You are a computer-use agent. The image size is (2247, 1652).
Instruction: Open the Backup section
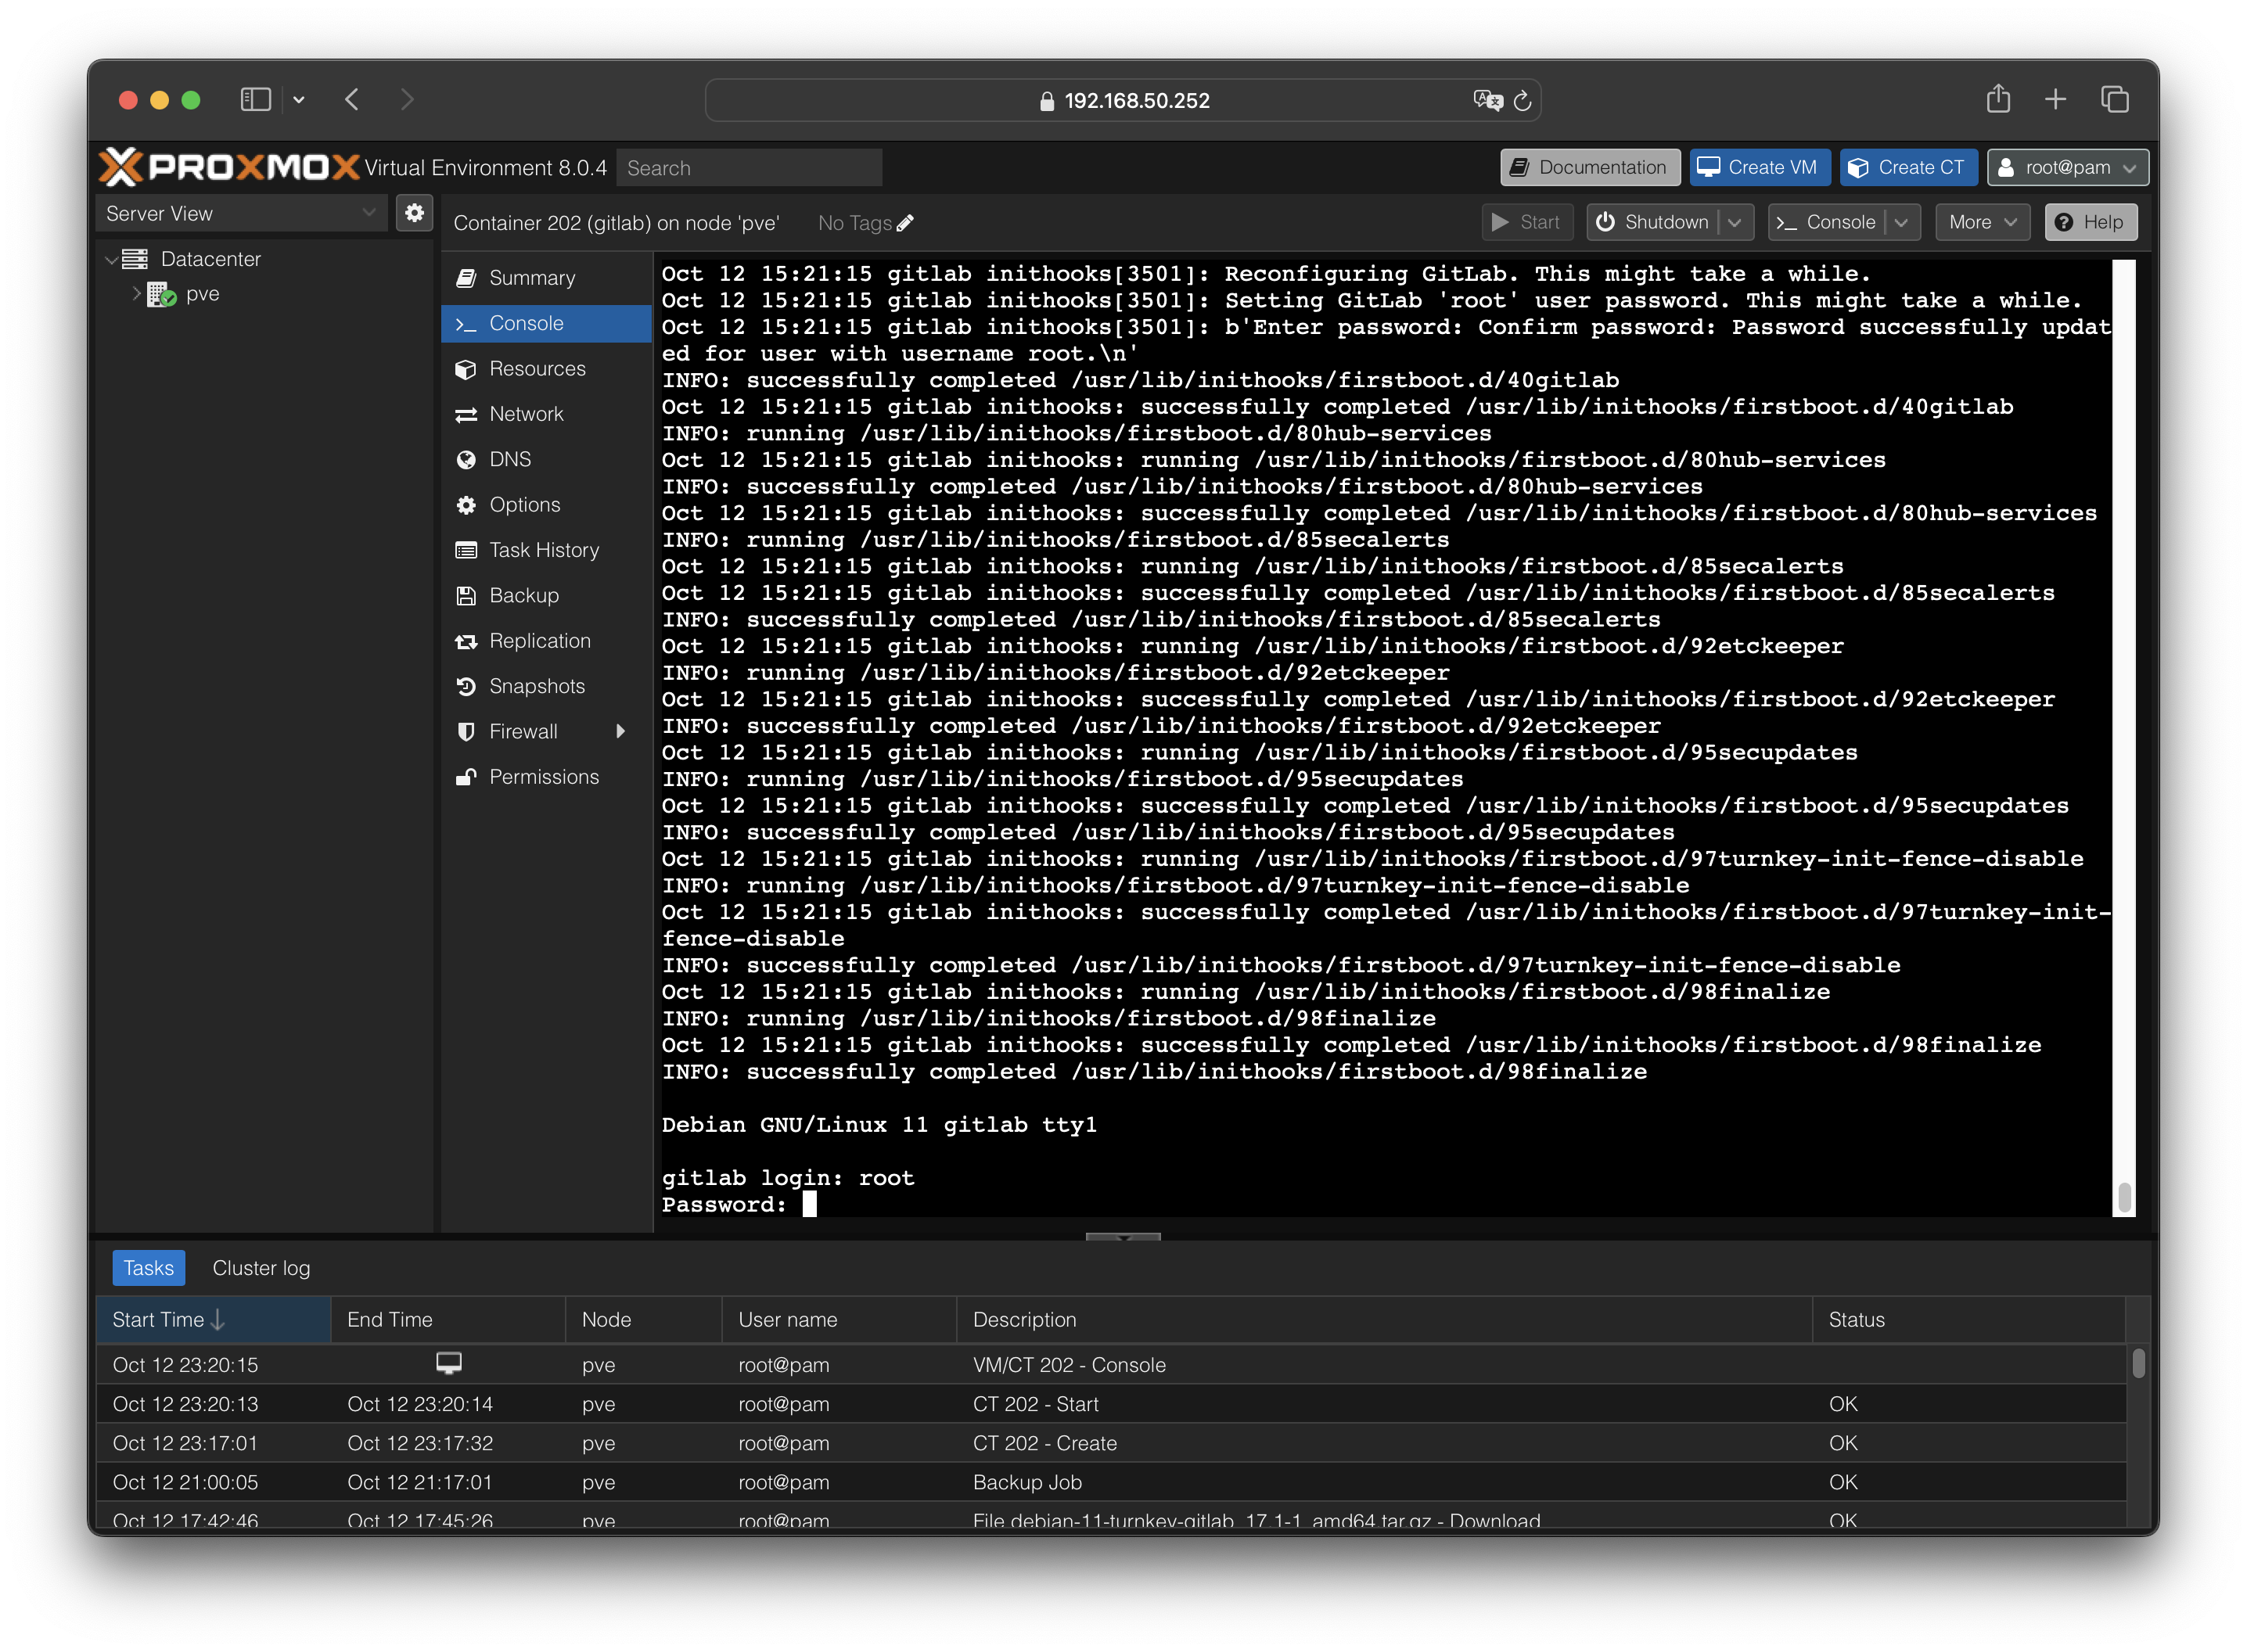pyautogui.click(x=523, y=595)
